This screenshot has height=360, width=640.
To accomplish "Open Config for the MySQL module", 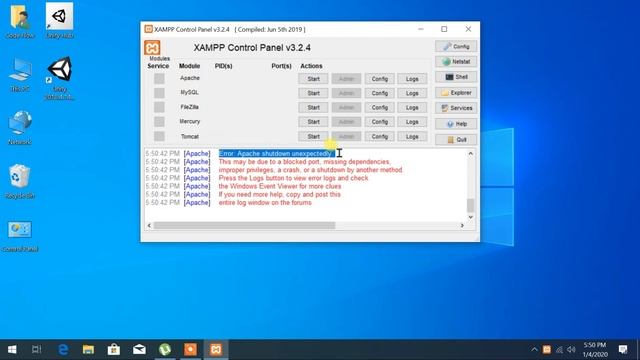I will (x=380, y=93).
